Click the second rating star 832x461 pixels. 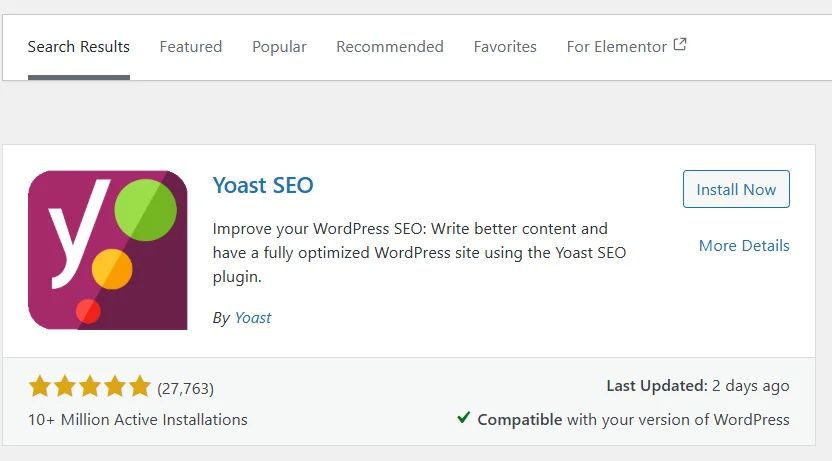pos(65,387)
